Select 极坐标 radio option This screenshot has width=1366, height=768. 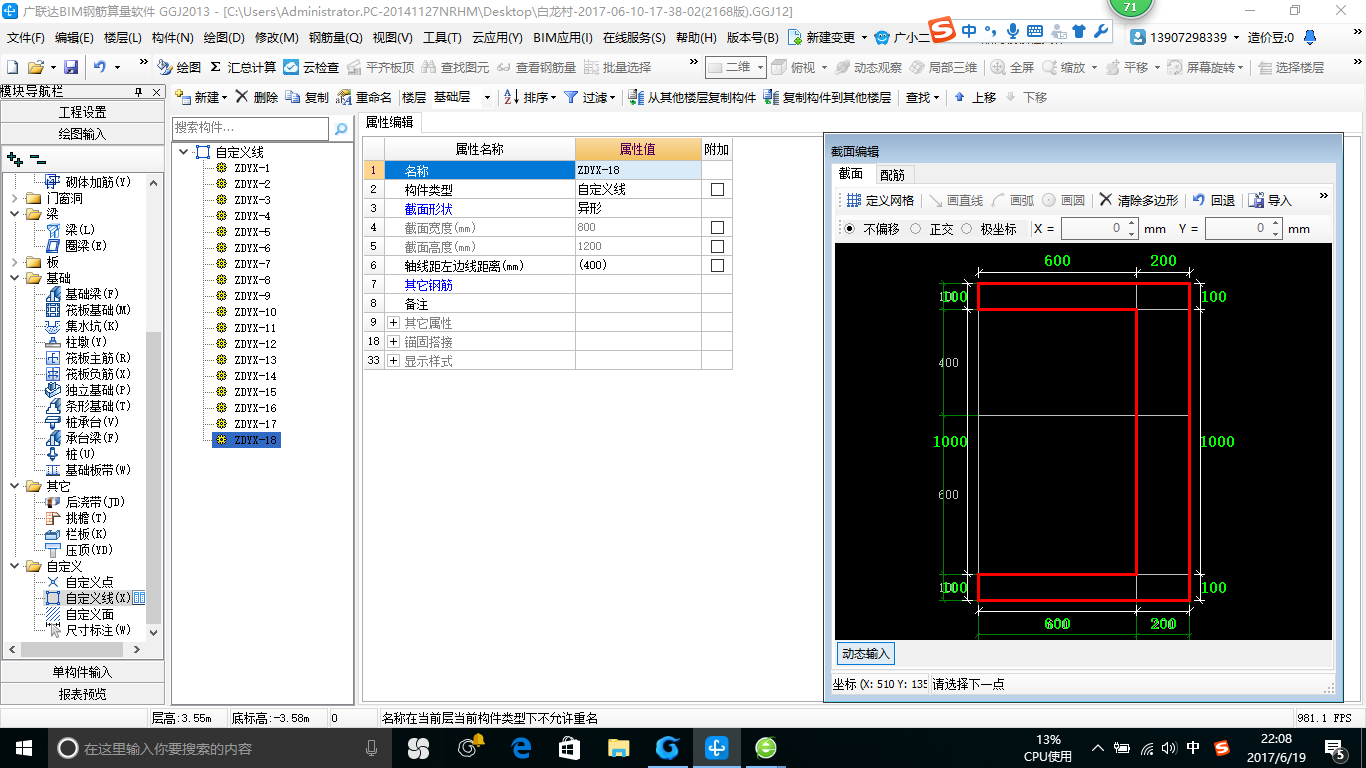[x=966, y=228]
